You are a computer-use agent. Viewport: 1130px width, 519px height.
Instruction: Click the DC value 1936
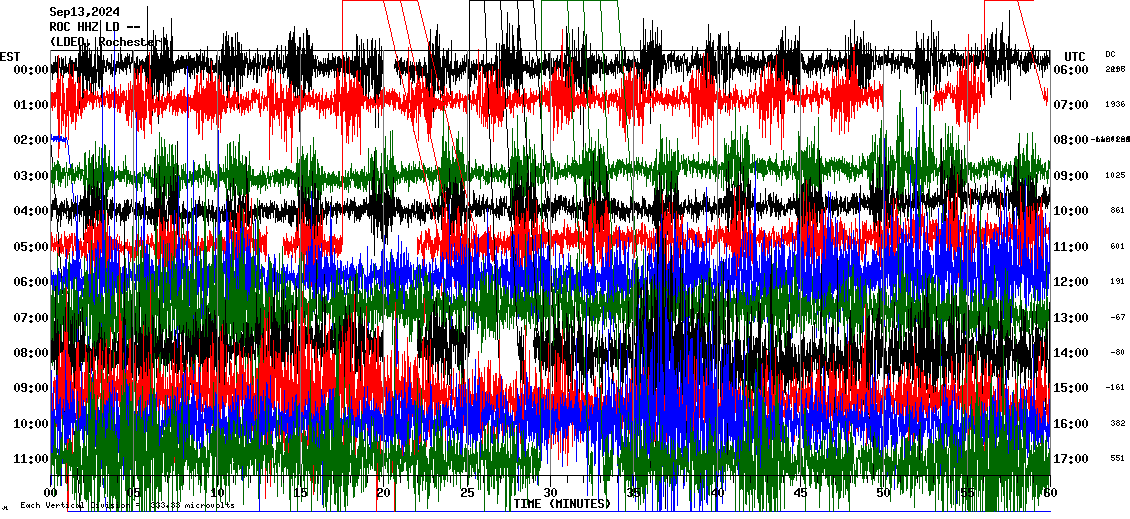(1115, 105)
